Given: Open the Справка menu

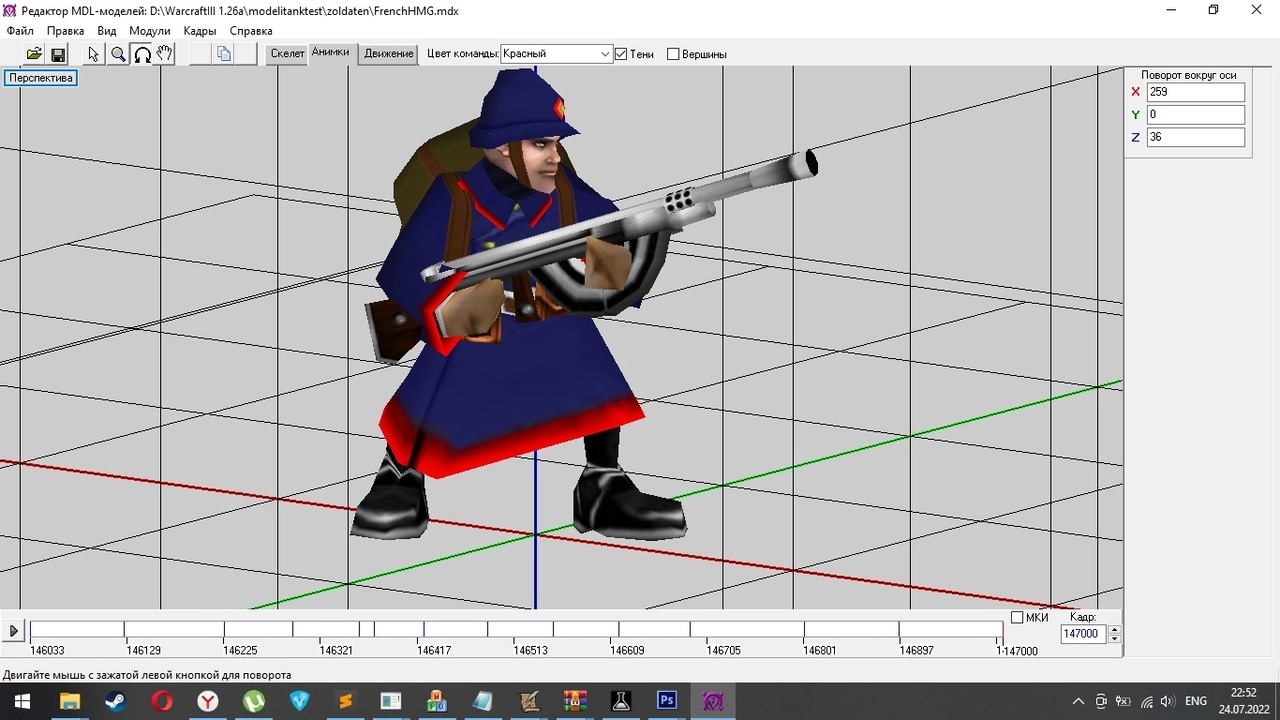Looking at the screenshot, I should pos(251,31).
